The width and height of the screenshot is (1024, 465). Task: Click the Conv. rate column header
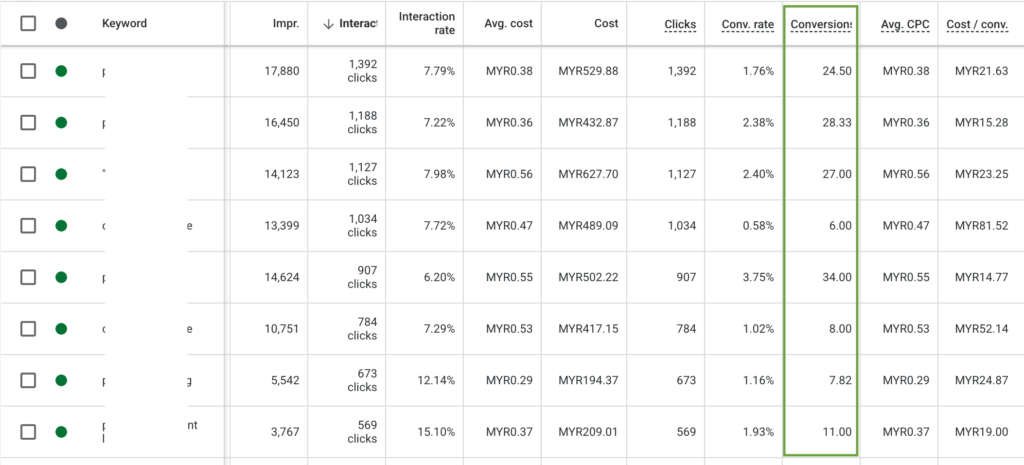[748, 24]
